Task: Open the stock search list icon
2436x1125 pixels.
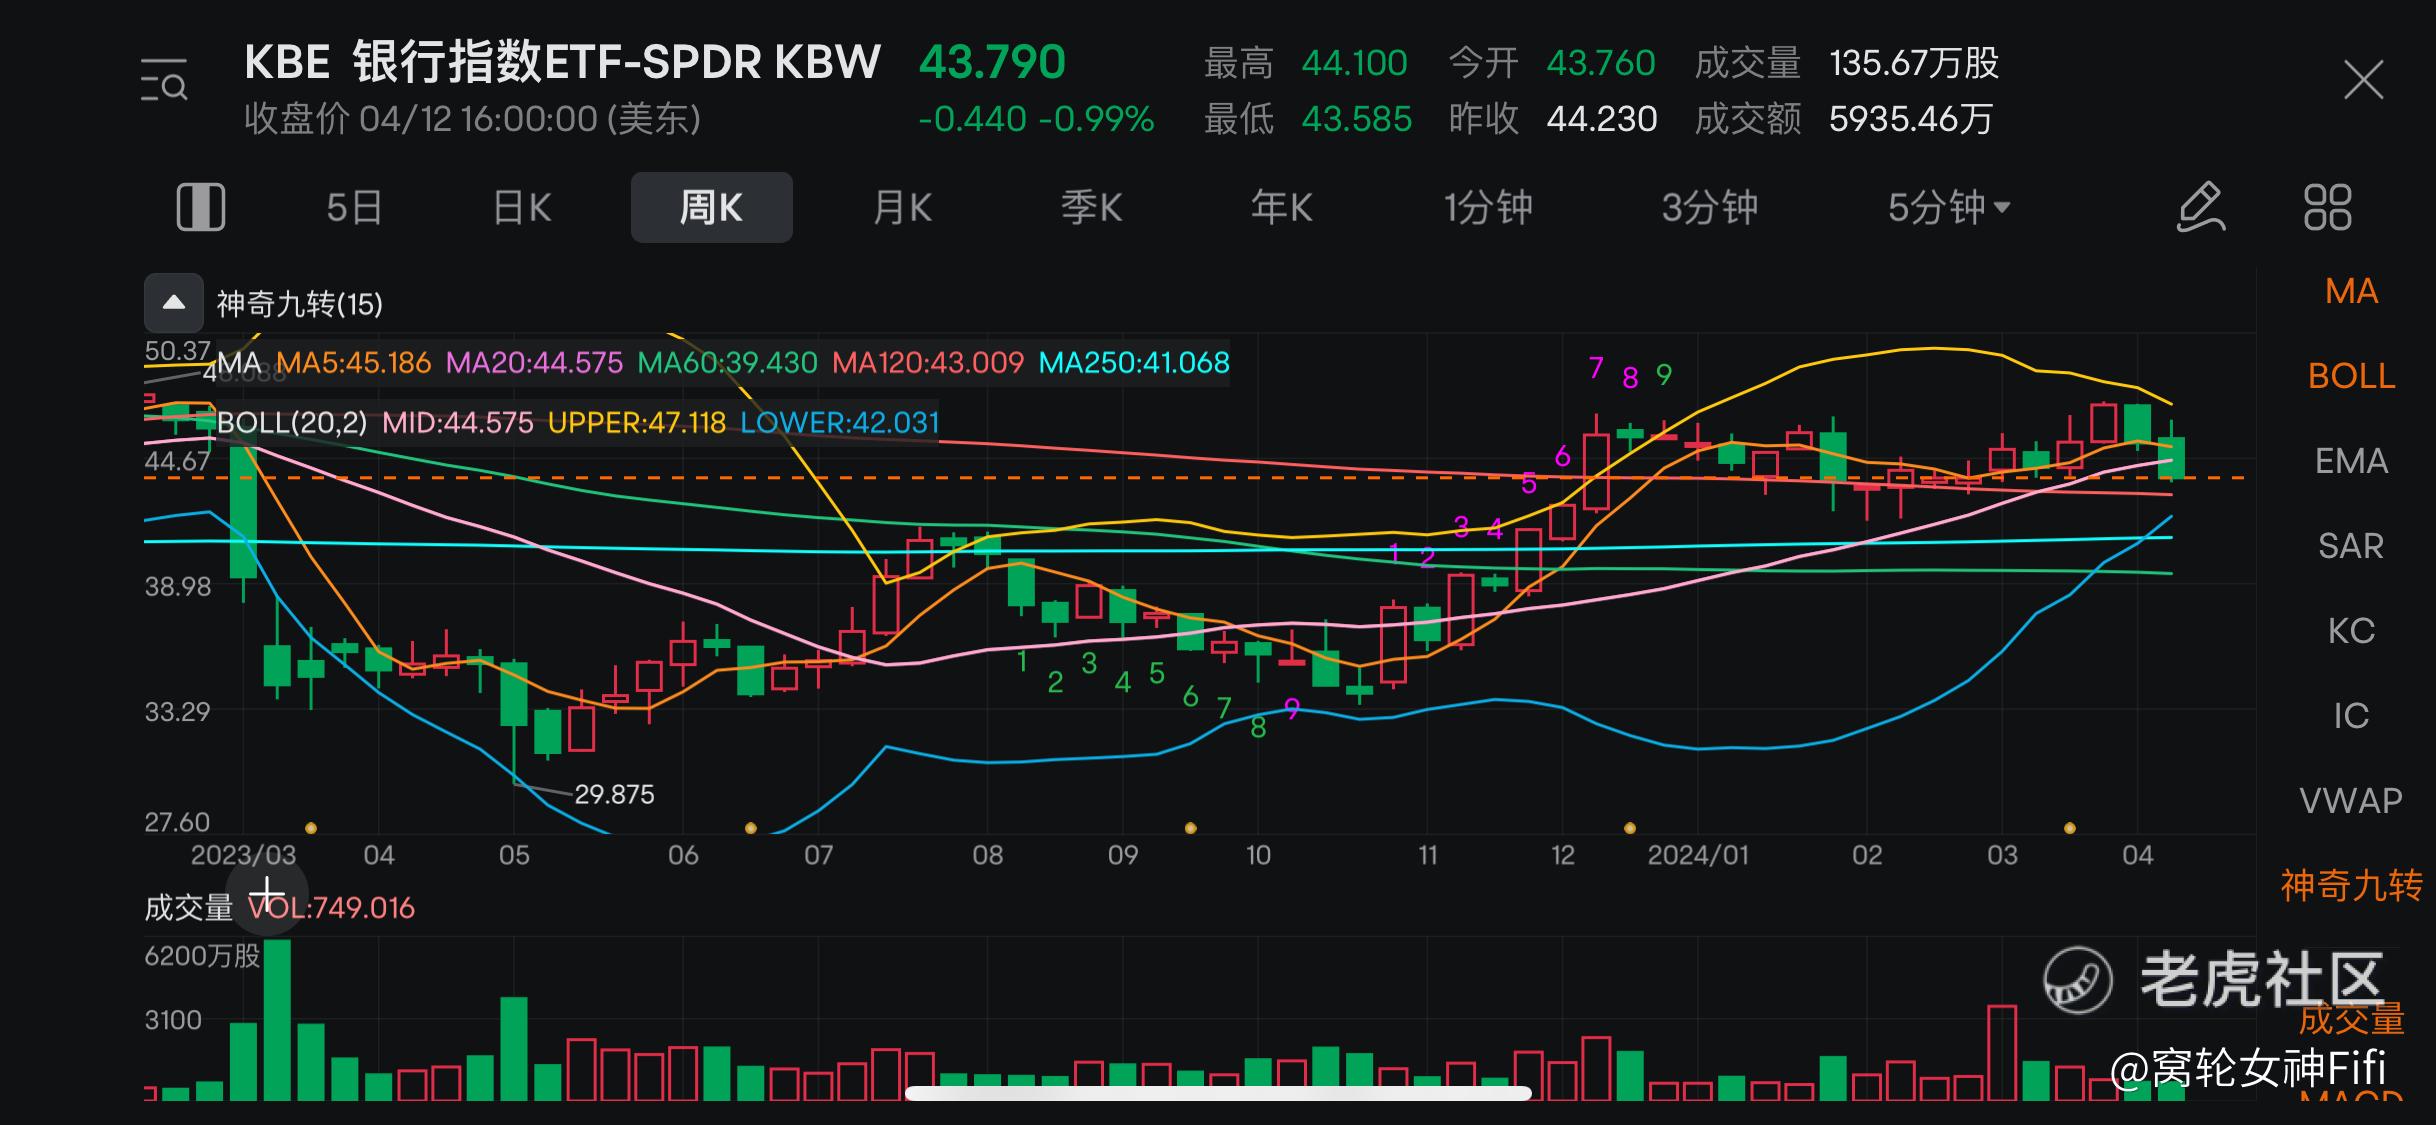Action: (x=164, y=81)
